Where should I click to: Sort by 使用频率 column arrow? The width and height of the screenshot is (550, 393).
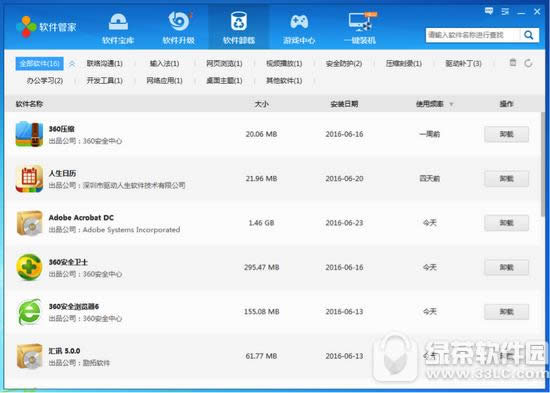[x=451, y=104]
